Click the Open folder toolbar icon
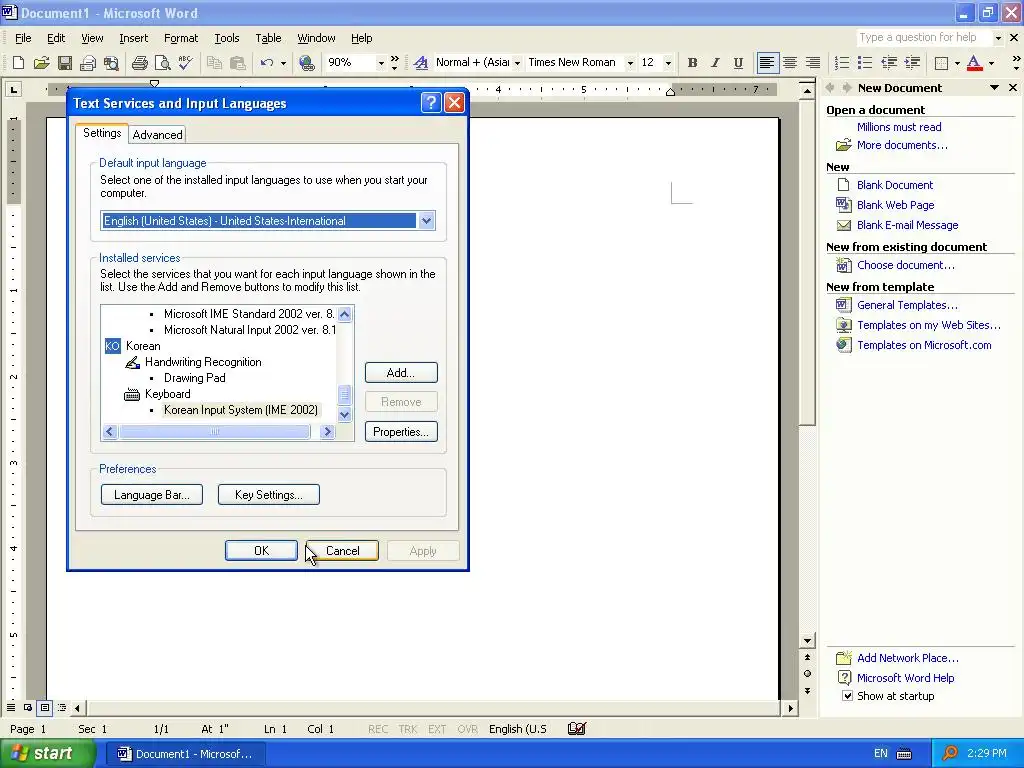Image resolution: width=1024 pixels, height=768 pixels. click(x=42, y=63)
